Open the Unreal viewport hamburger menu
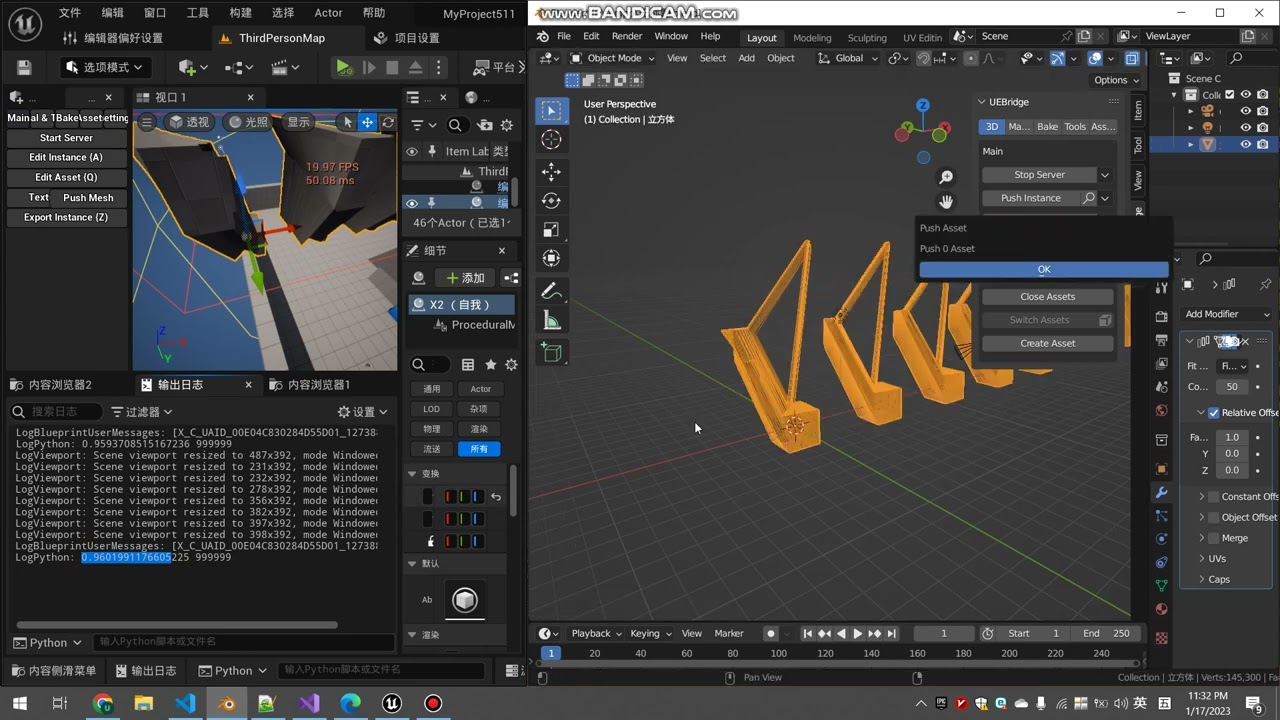This screenshot has width=1280, height=720. [147, 122]
